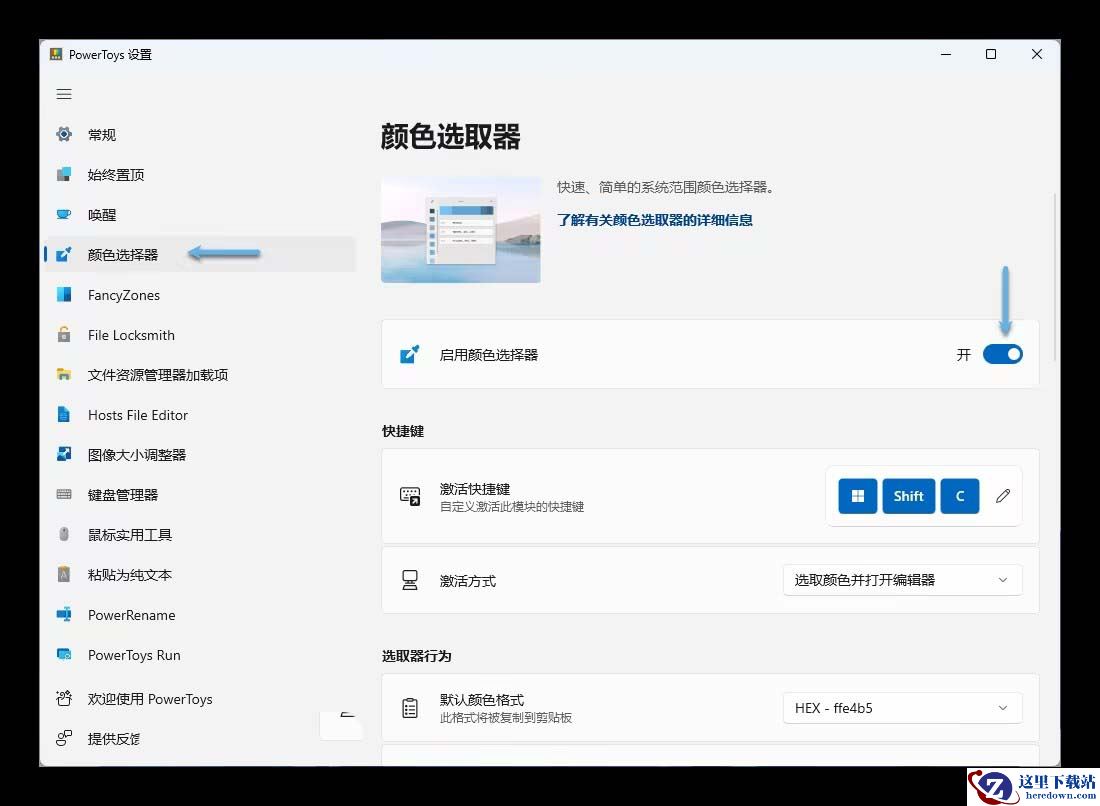Go to 图像大小调整器 settings page
This screenshot has height=806, width=1100.
point(200,455)
